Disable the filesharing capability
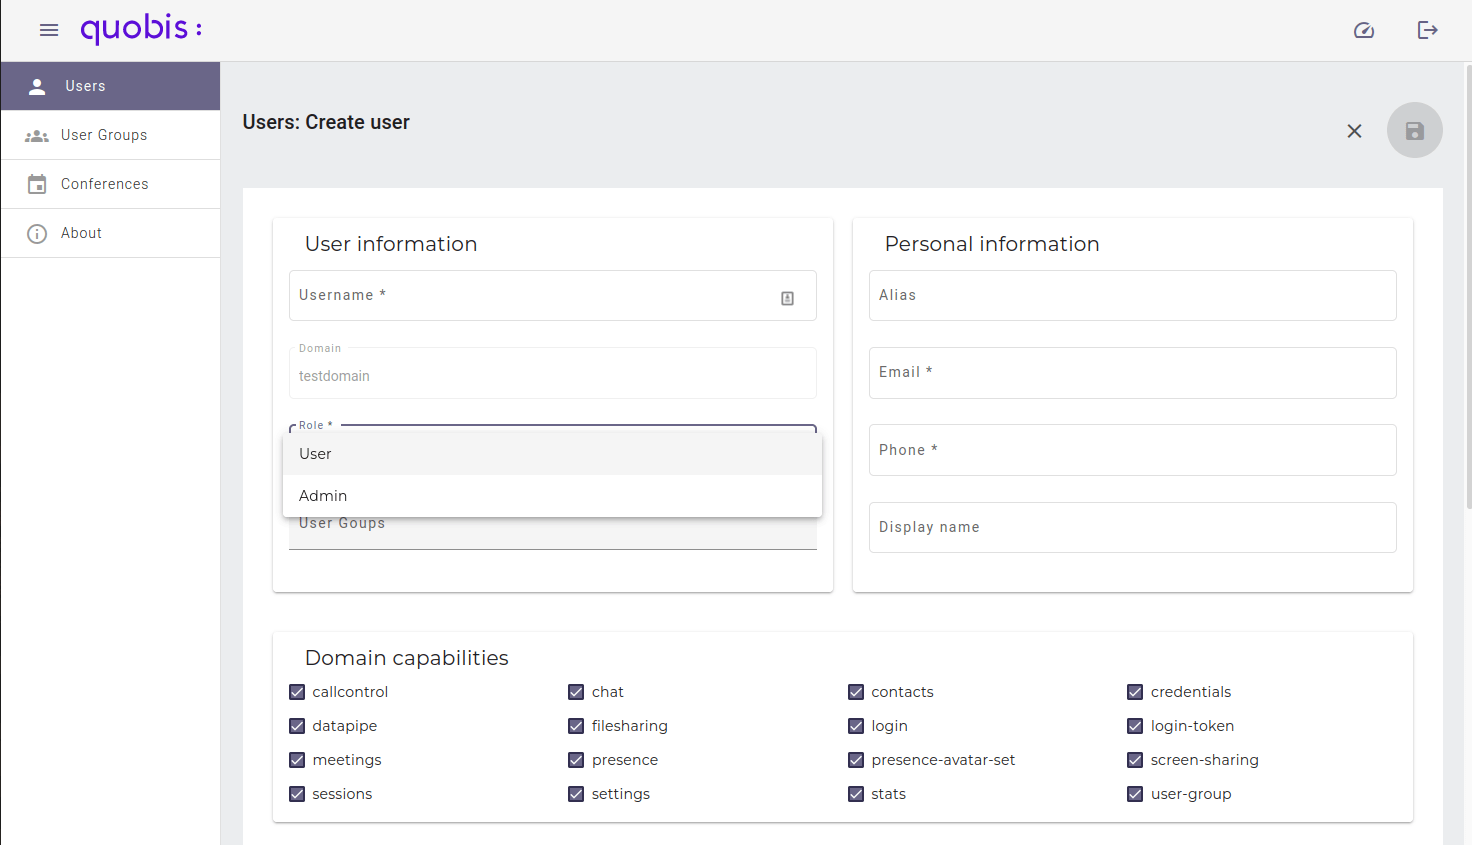Viewport: 1472px width, 845px height. tap(576, 726)
